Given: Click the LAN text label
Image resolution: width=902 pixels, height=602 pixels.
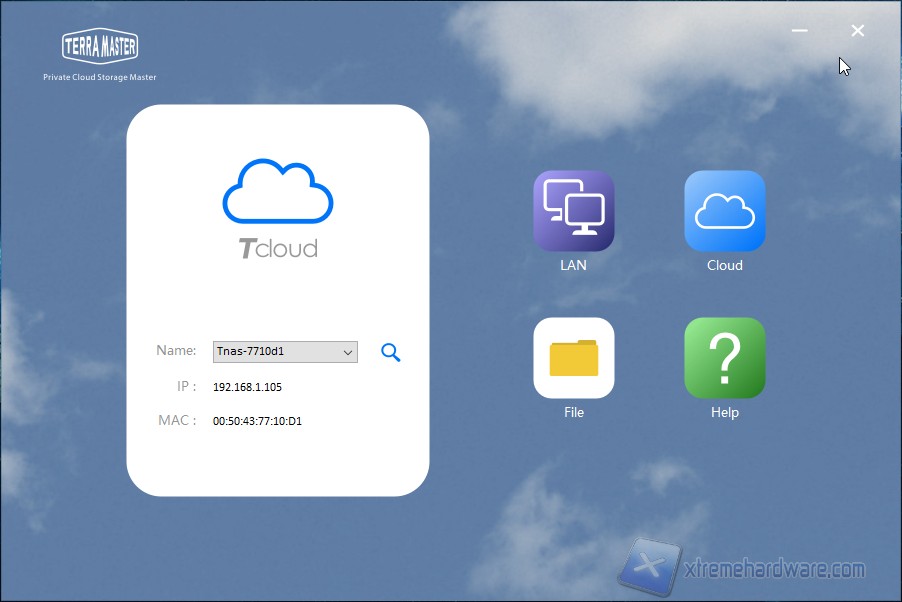Looking at the screenshot, I should [573, 265].
